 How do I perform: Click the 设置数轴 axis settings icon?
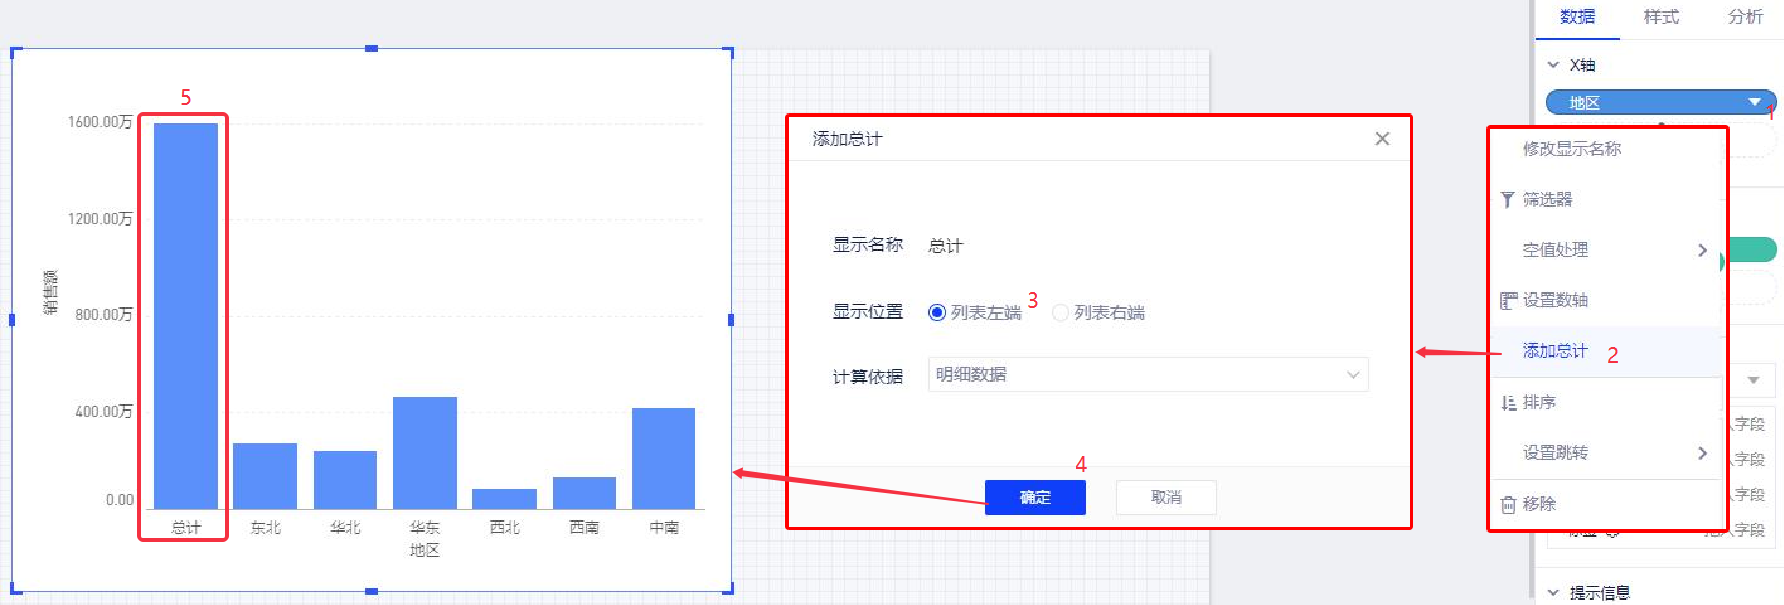tap(1508, 300)
